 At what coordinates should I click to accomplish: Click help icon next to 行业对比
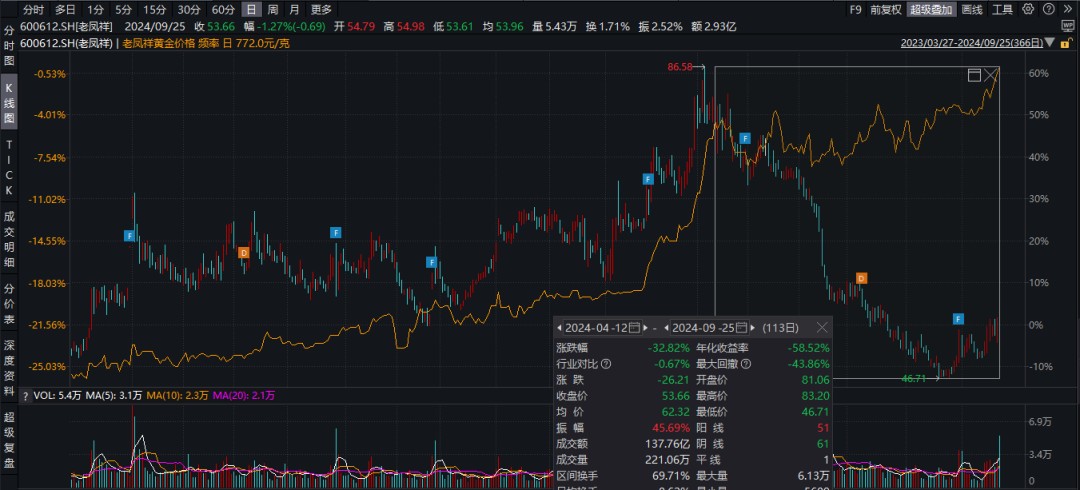(x=606, y=363)
